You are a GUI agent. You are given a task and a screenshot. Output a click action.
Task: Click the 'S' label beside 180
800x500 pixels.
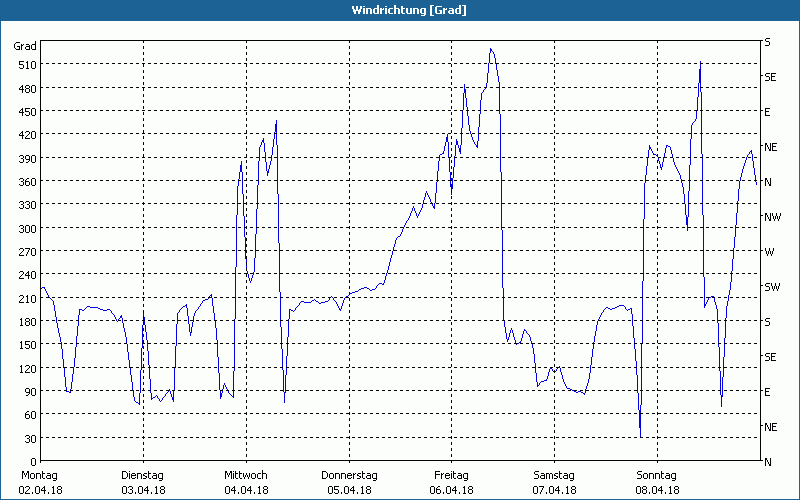point(767,322)
